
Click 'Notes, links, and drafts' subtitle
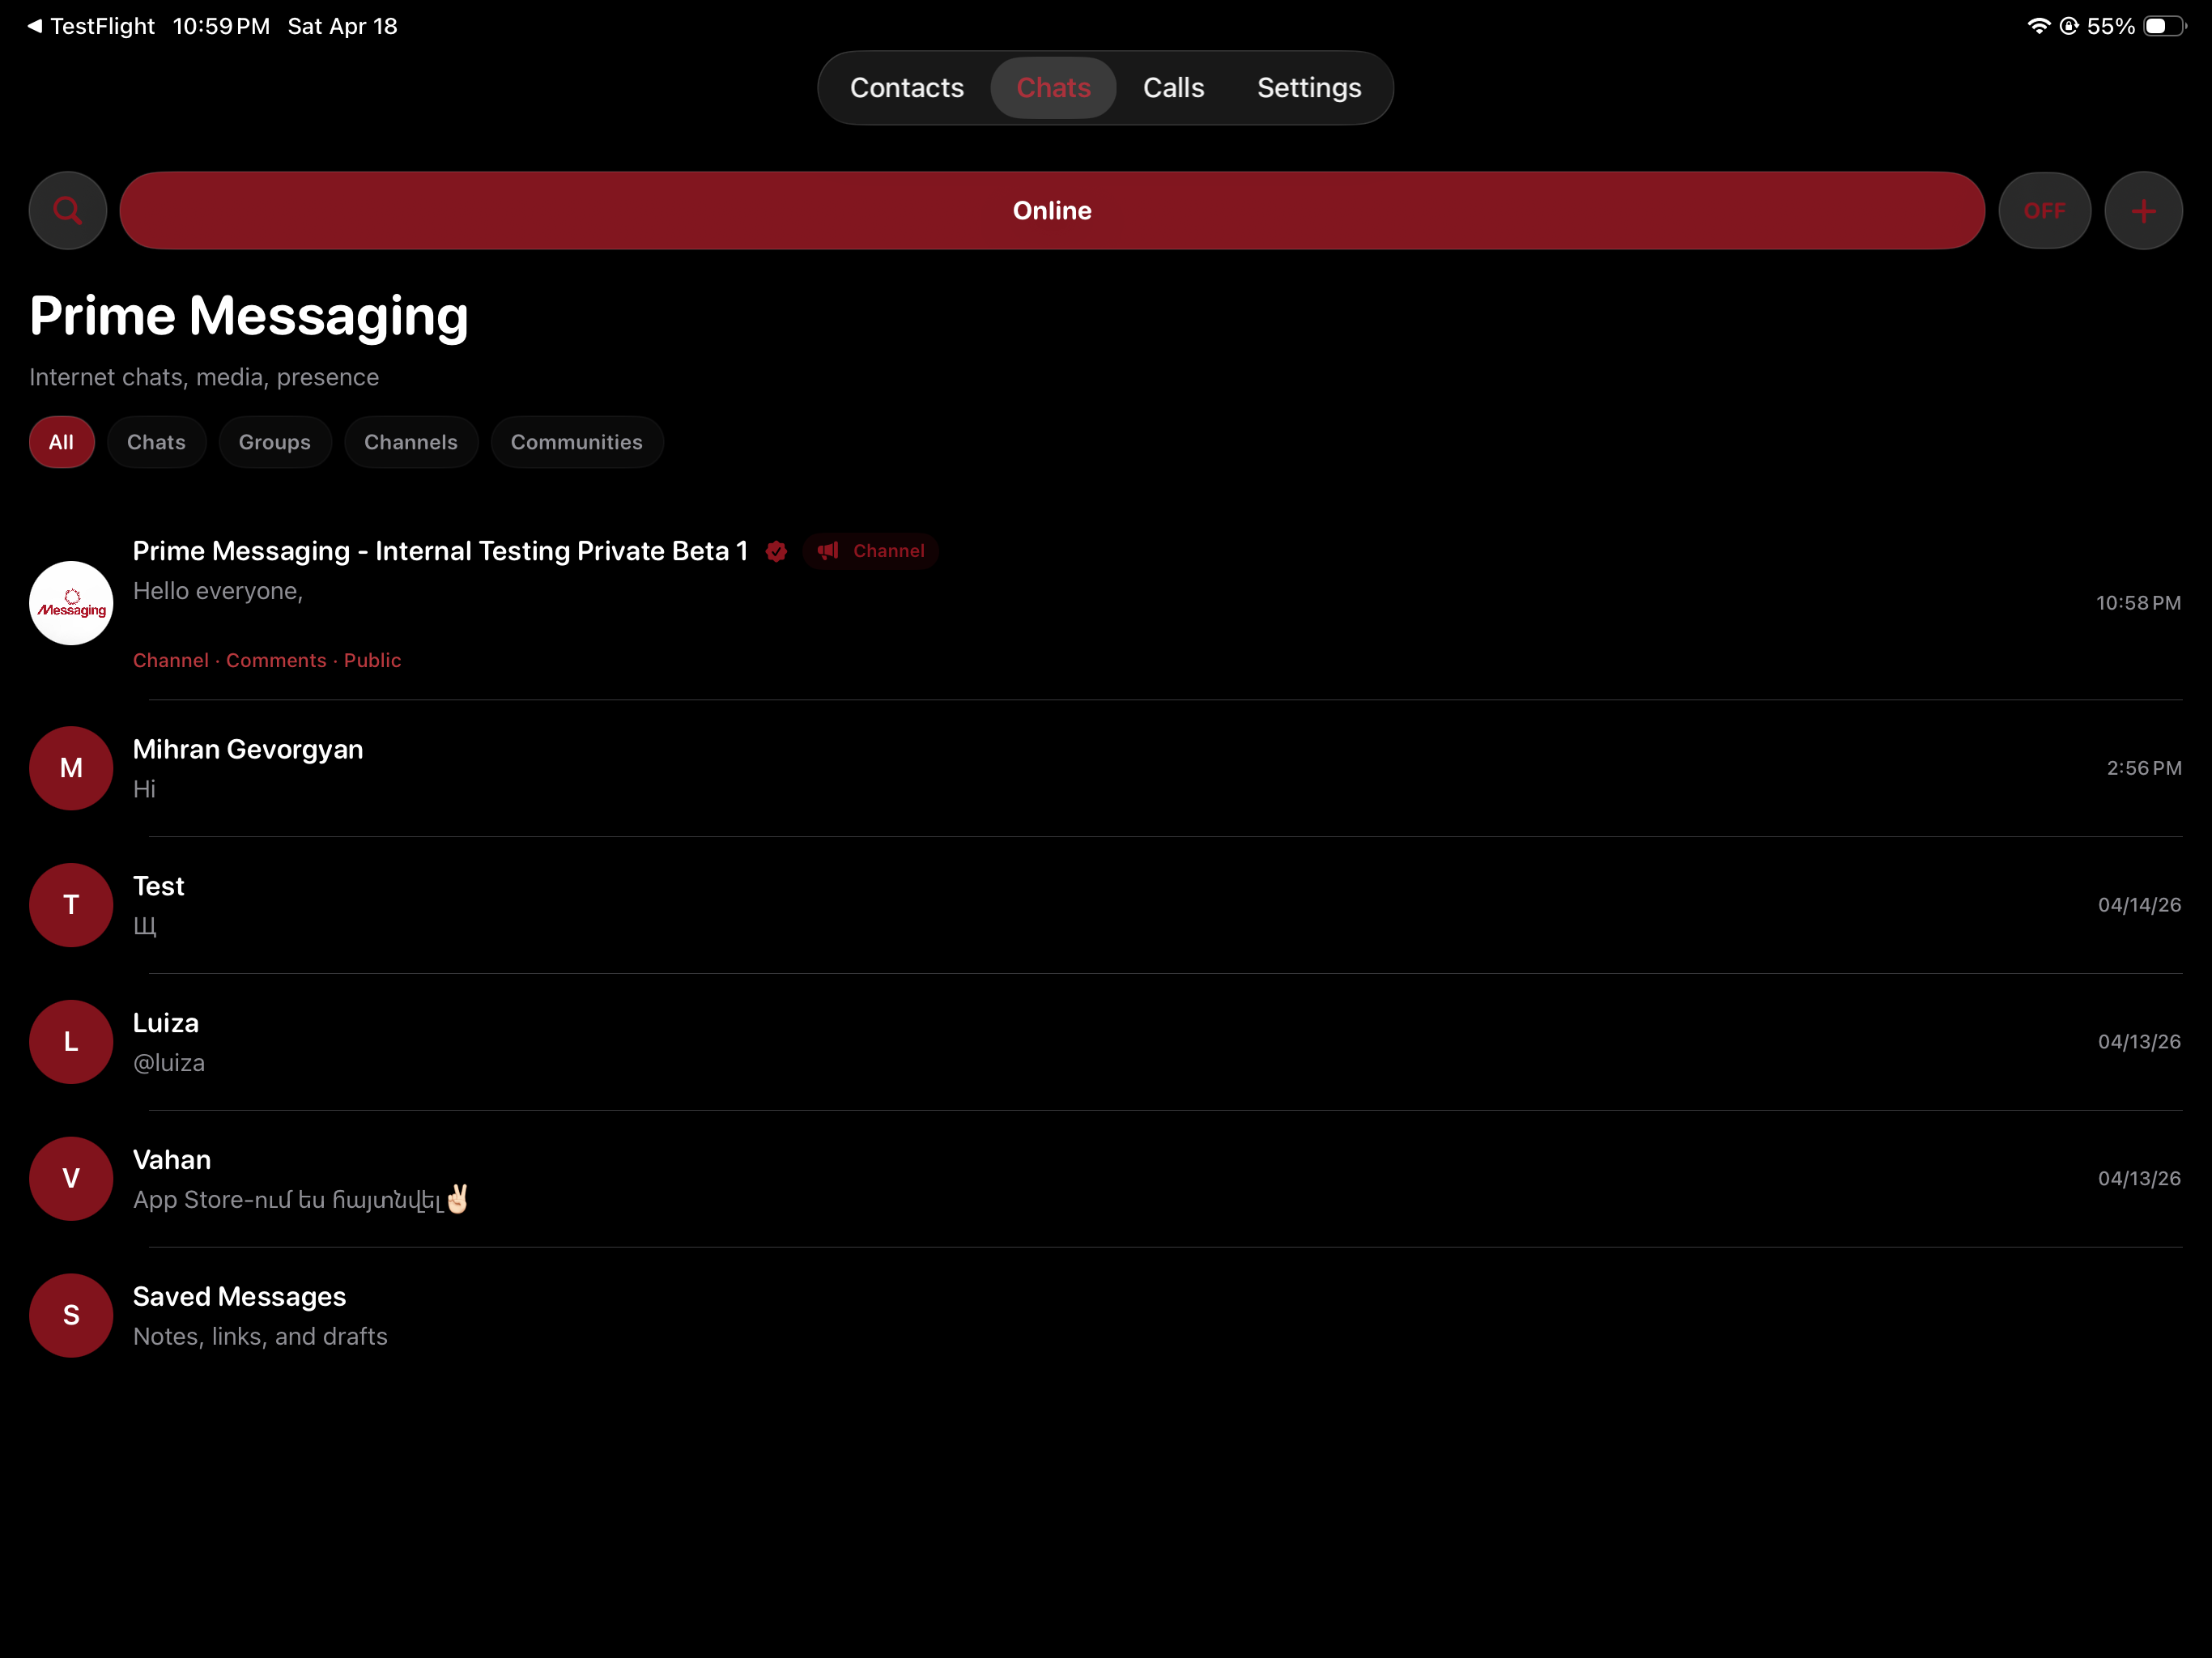[260, 1337]
